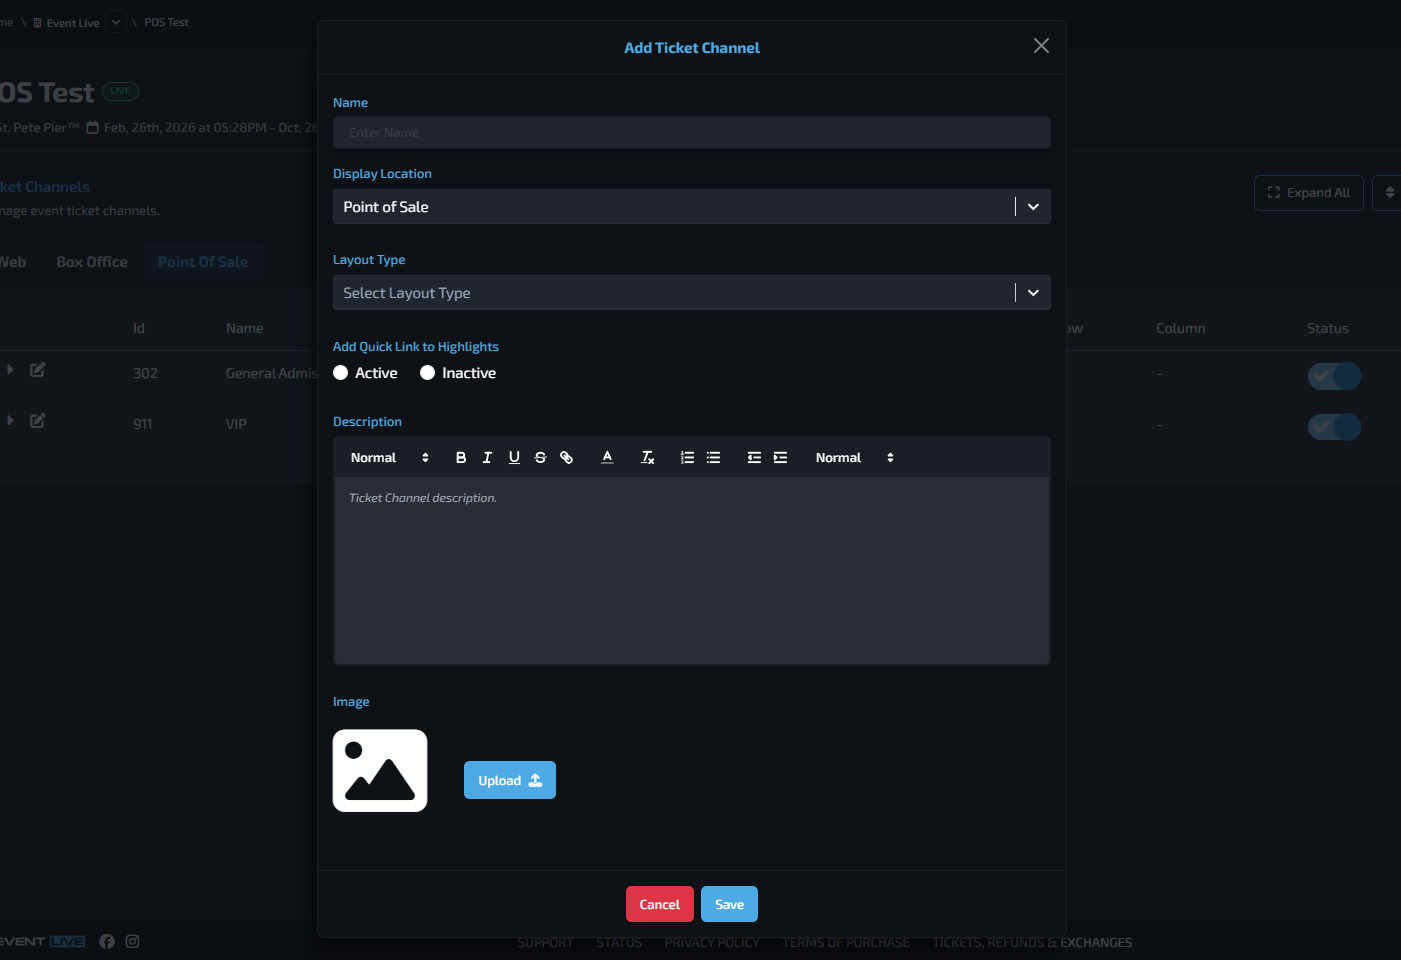
Task: Expand row 302 in the table
Action: coord(10,370)
